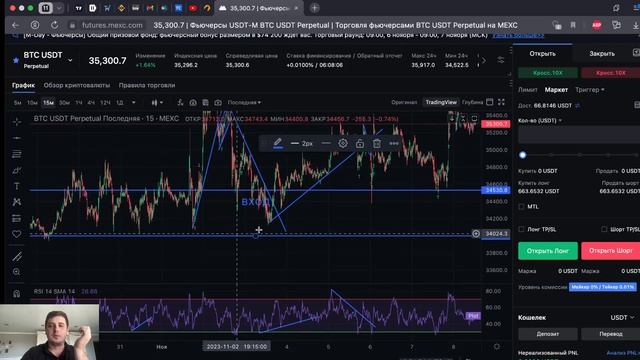Open more options in floating drawing toolbar
The height and width of the screenshot is (360, 640).
pyautogui.click(x=394, y=143)
